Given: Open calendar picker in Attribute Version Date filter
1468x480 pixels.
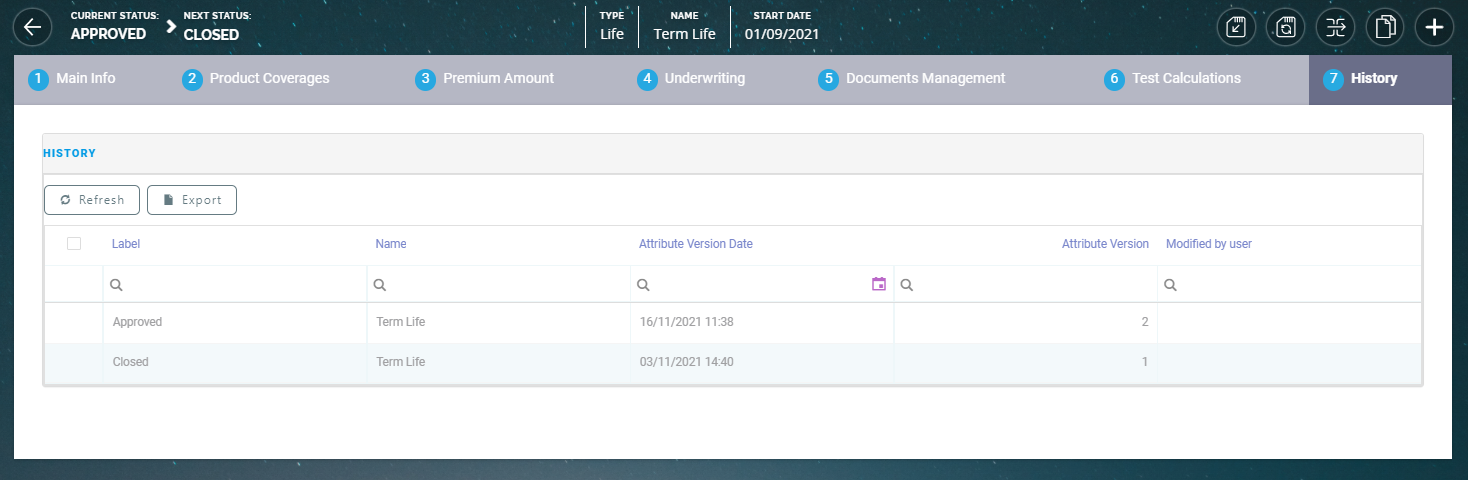Looking at the screenshot, I should click(879, 285).
